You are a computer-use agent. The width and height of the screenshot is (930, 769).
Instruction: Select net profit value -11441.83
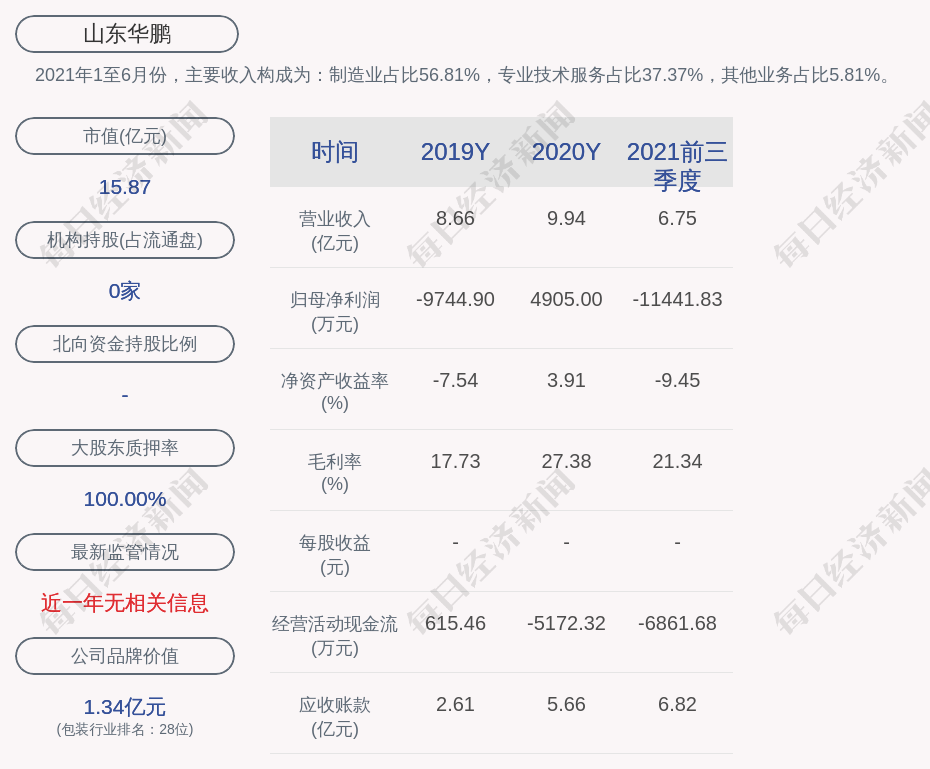pos(677,299)
